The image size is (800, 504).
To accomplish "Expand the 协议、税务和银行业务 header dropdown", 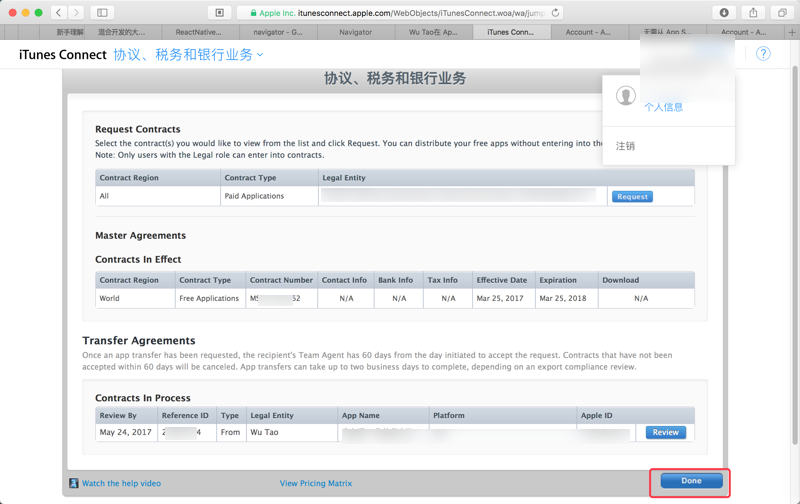I will [x=188, y=55].
